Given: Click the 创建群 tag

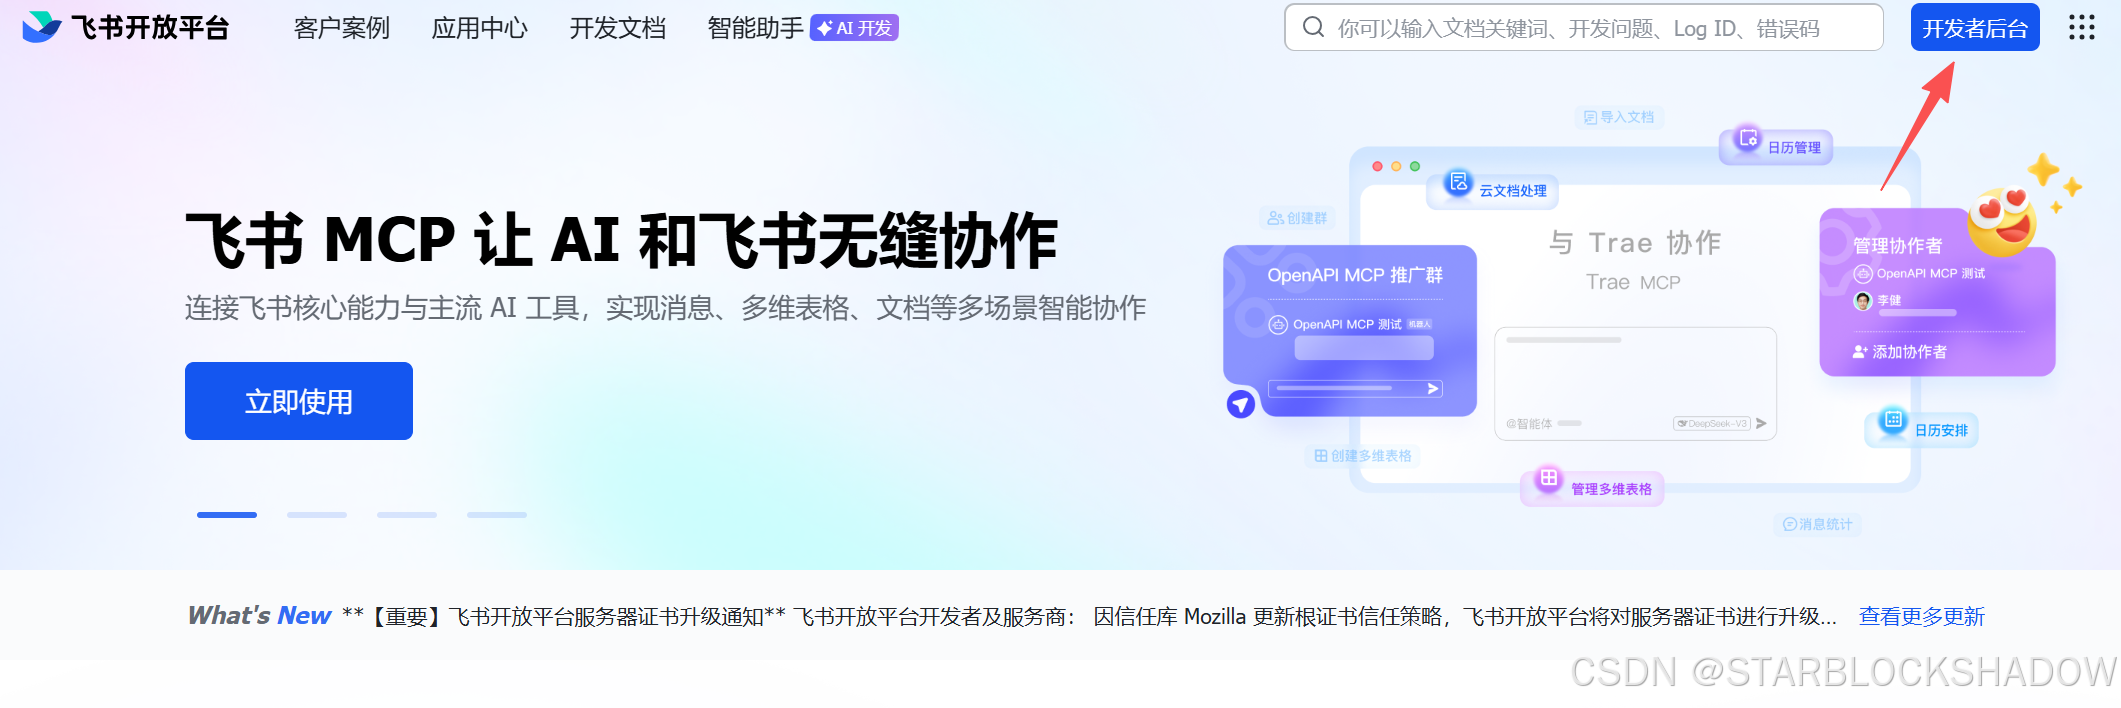Looking at the screenshot, I should click(1297, 218).
